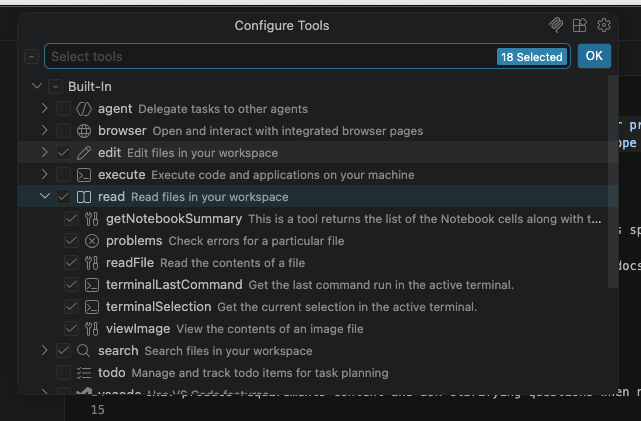Uncheck the read tool checkbox
Viewport: 641px width, 421px height.
click(63, 197)
